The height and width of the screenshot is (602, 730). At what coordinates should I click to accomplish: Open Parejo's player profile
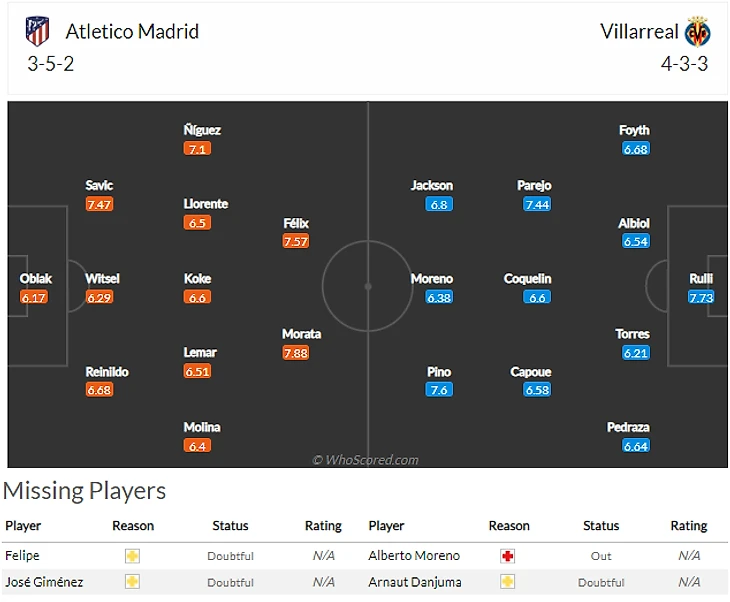534,186
